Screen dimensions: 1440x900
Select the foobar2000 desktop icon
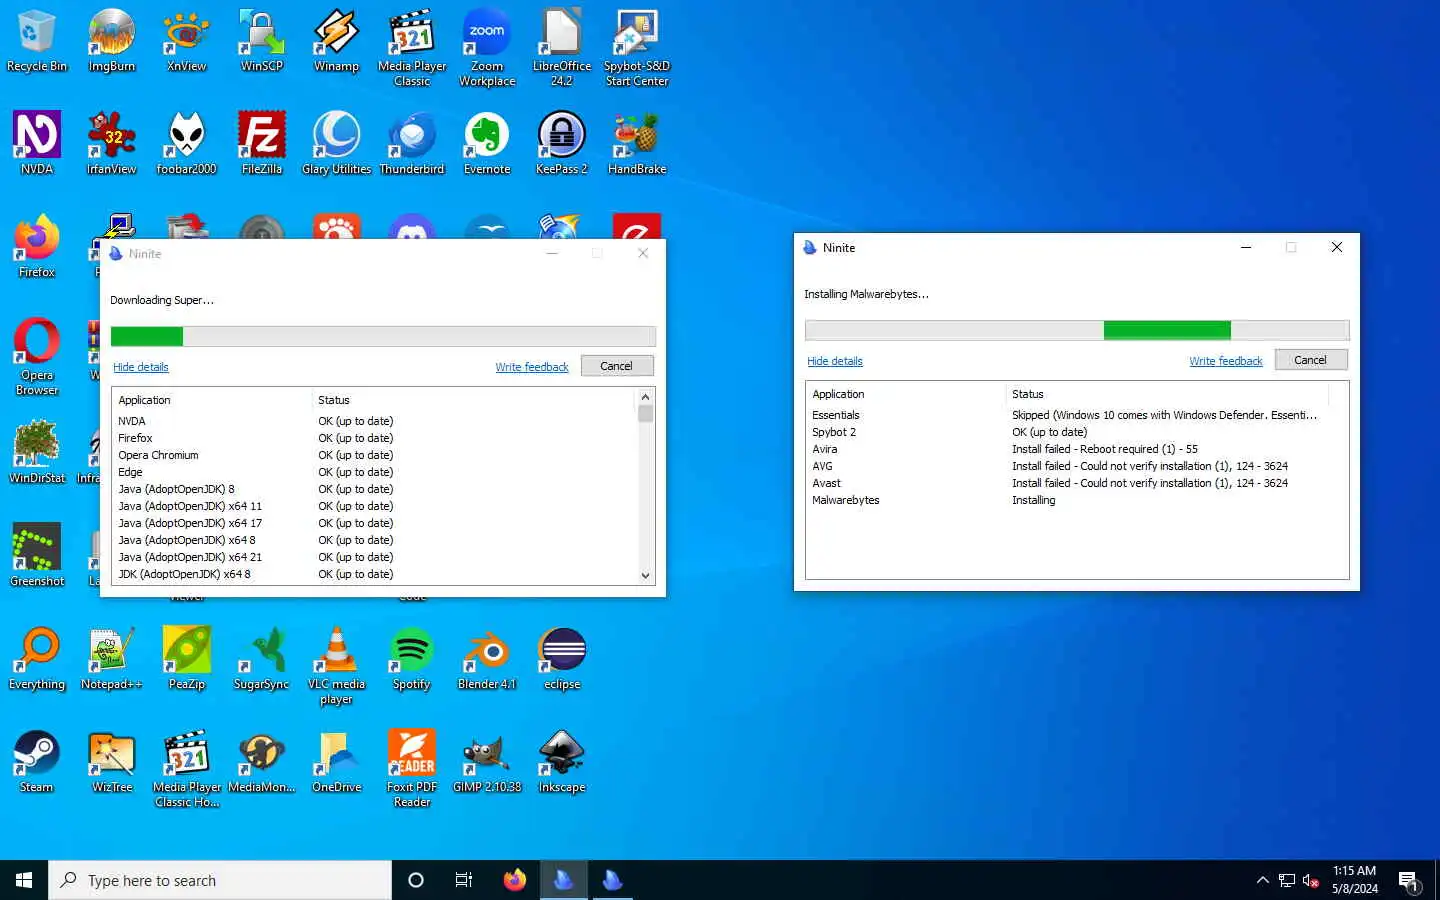(x=186, y=143)
